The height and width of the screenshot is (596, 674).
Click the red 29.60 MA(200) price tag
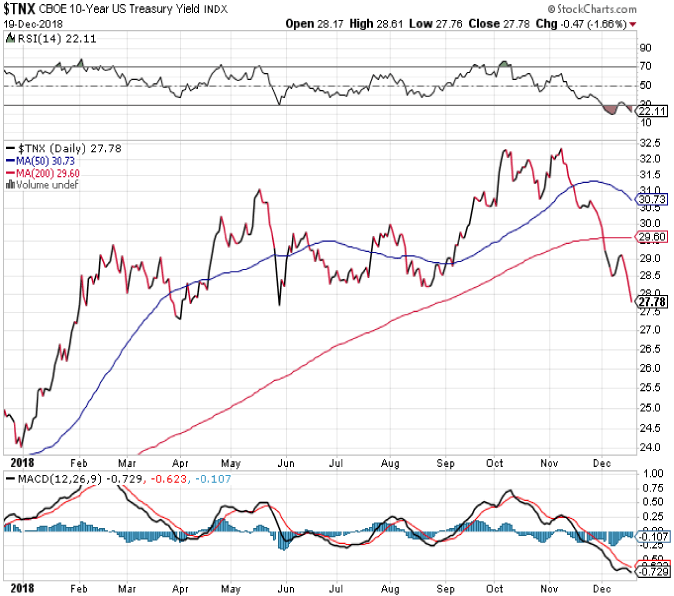652,237
